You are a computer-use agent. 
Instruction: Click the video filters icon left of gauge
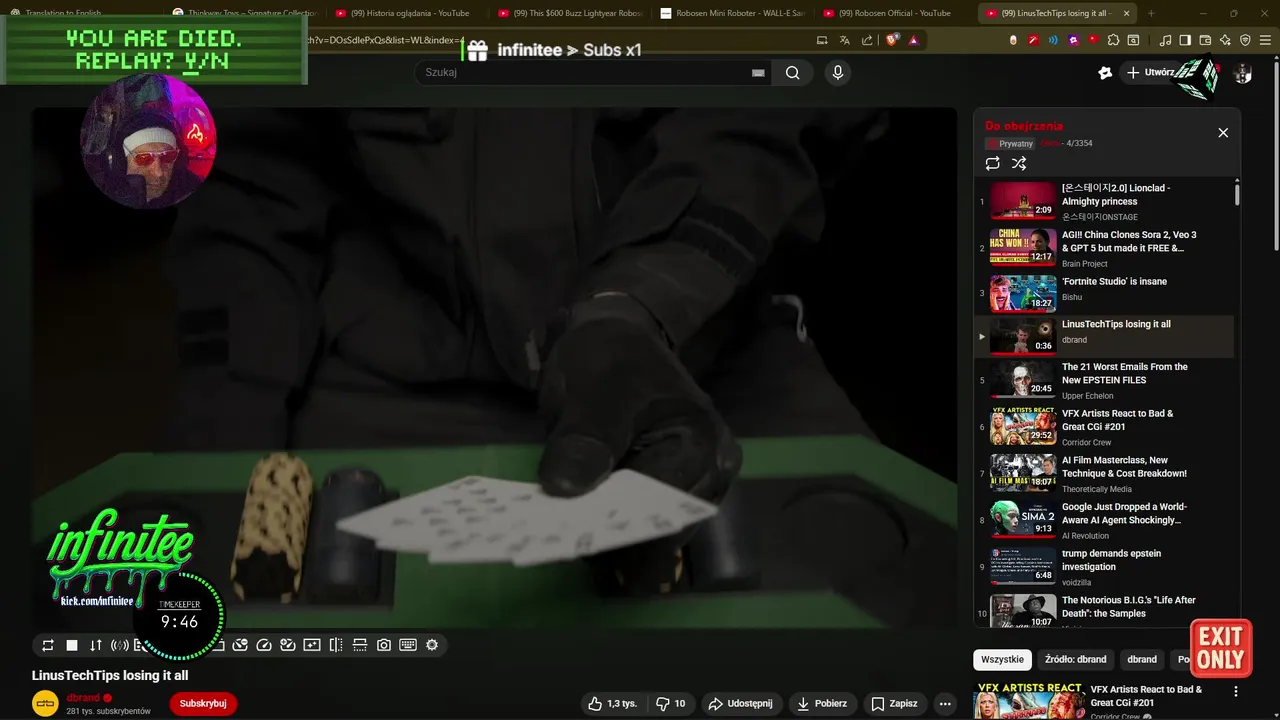point(240,645)
